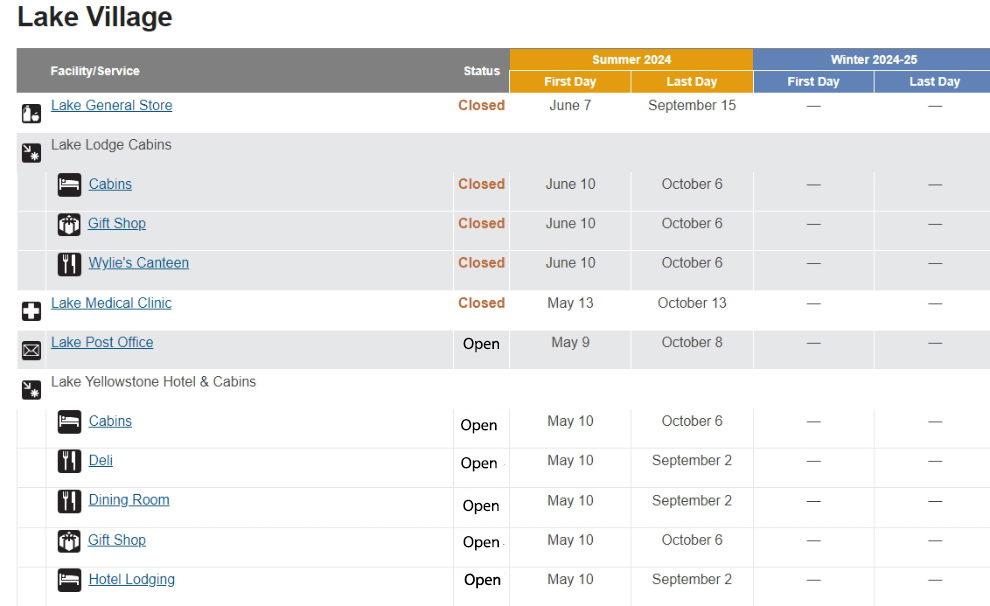Visit the Lake Medical Clinic link
This screenshot has width=990, height=606.
(111, 303)
